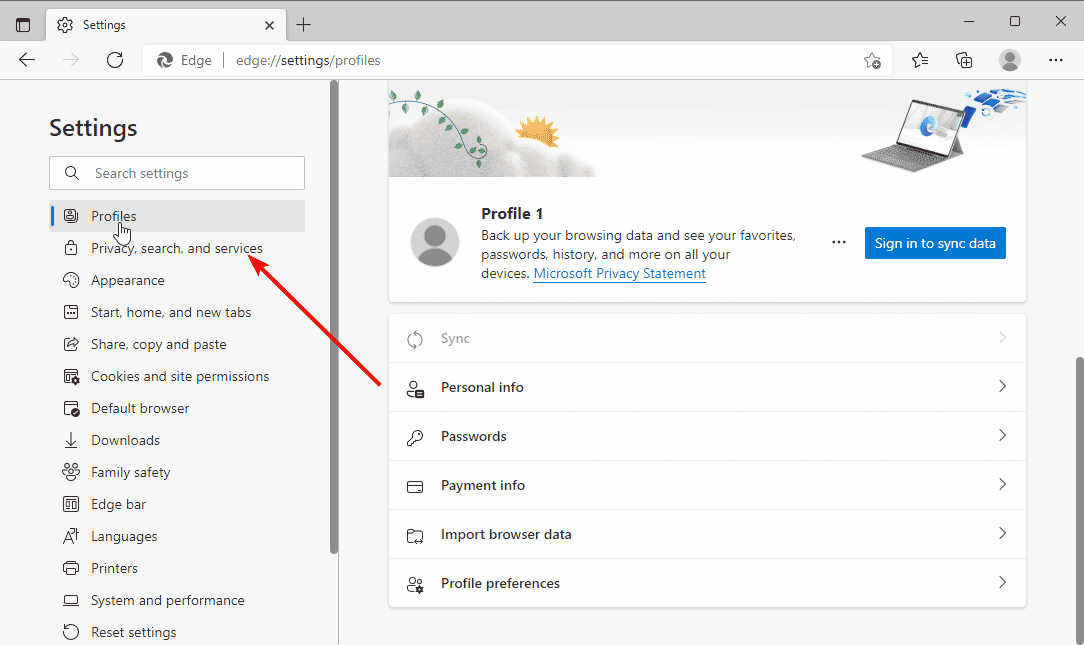Click the Edge bar icon
1084x645 pixels.
(x=71, y=504)
